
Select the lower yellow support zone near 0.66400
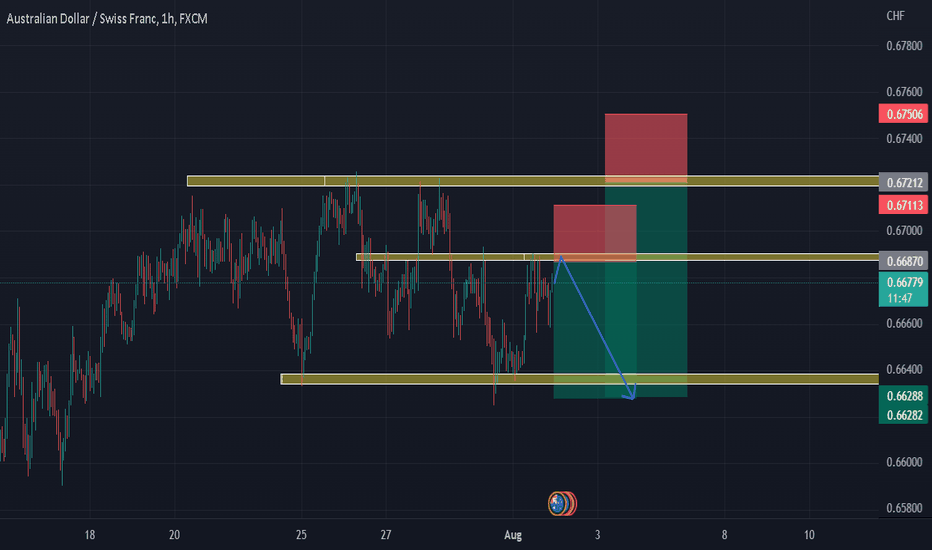click(x=580, y=379)
